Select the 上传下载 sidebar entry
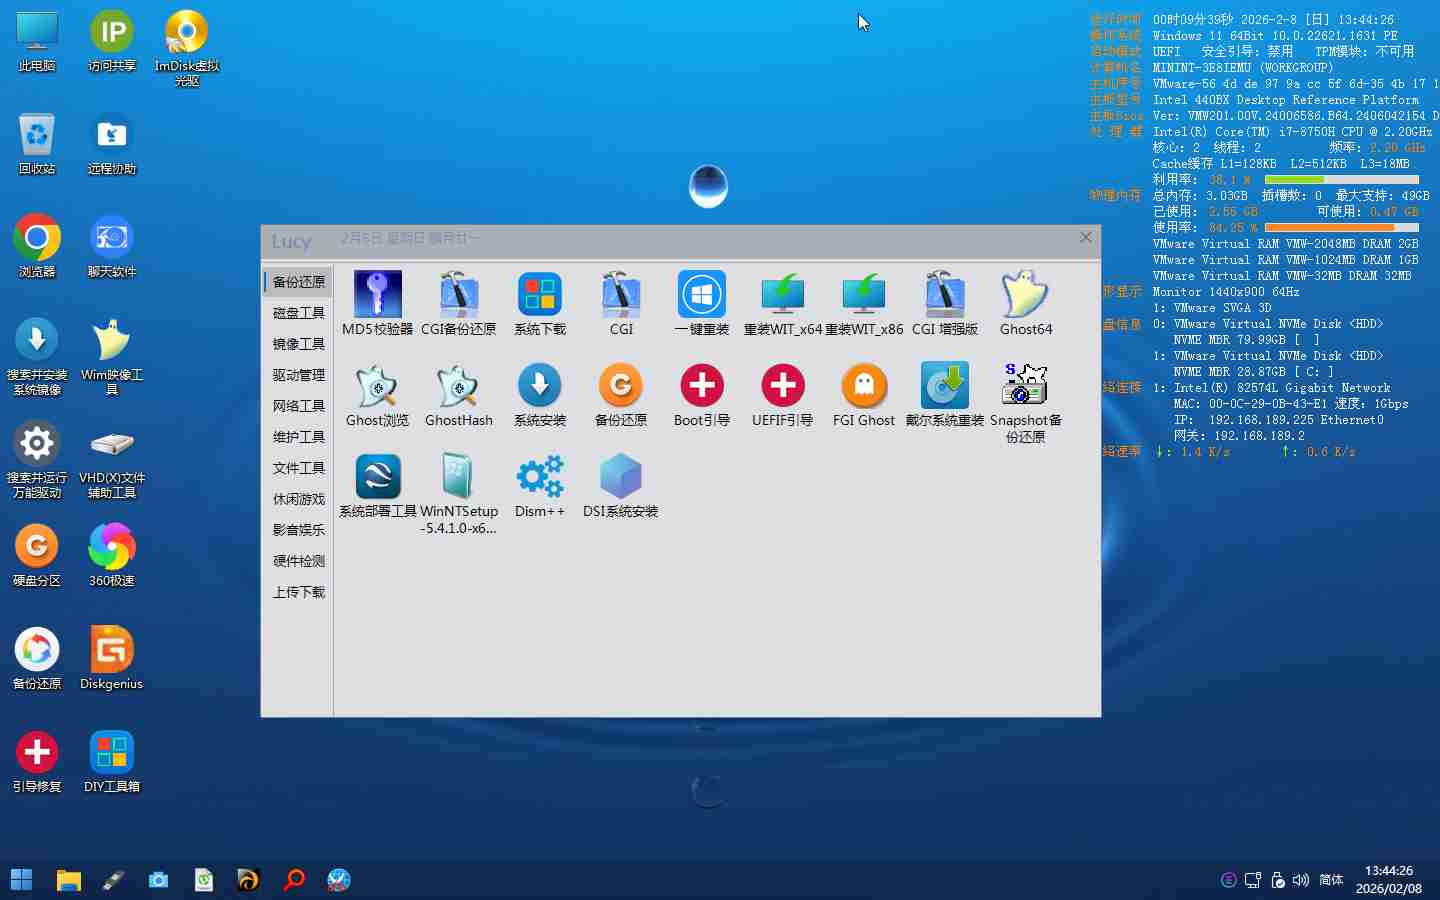Screen dimensions: 1440x900 pos(298,592)
